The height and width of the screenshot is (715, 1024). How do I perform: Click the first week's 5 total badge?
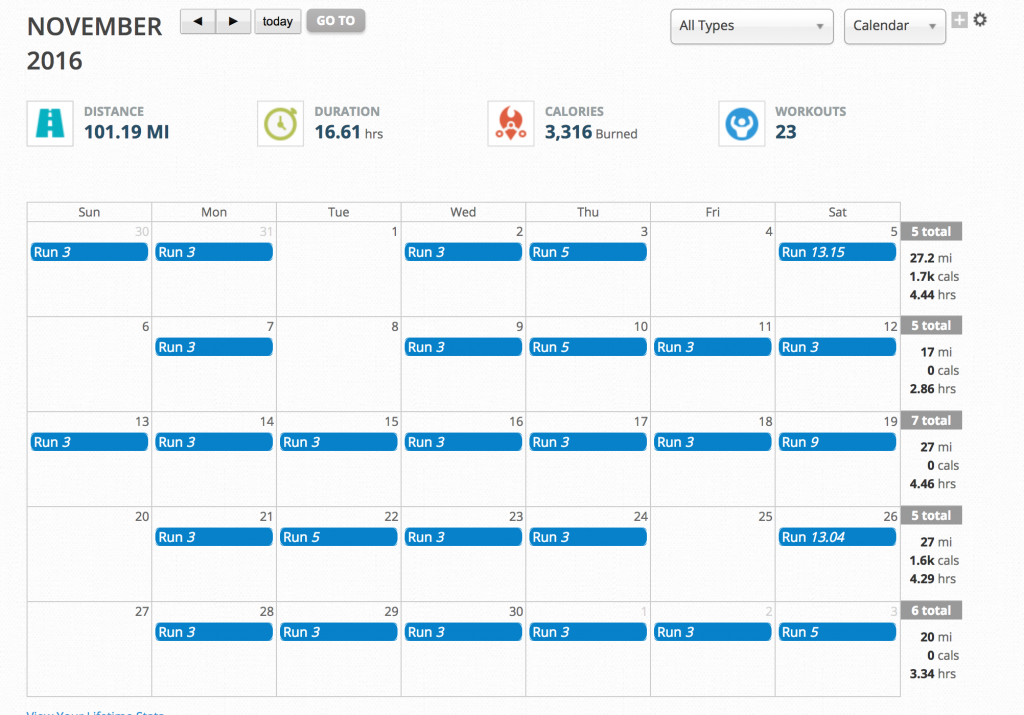pos(931,231)
